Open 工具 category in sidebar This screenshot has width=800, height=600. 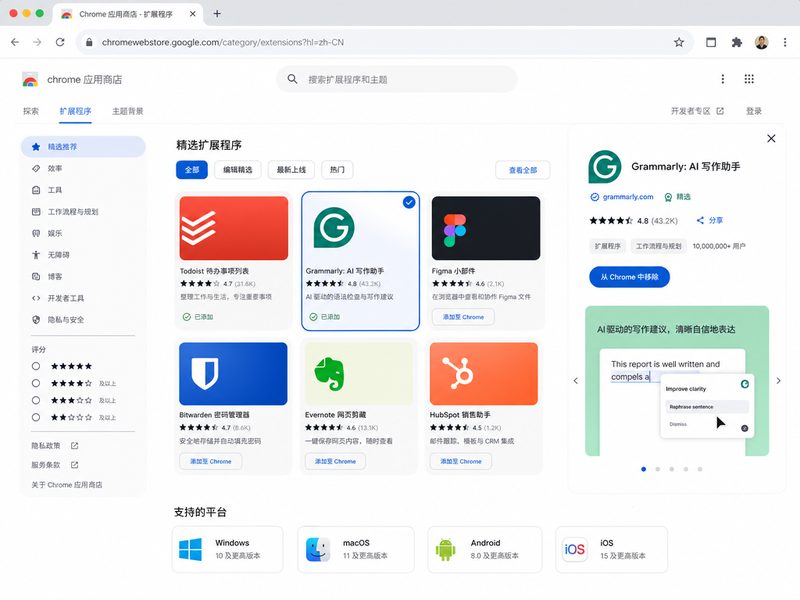(x=83, y=190)
